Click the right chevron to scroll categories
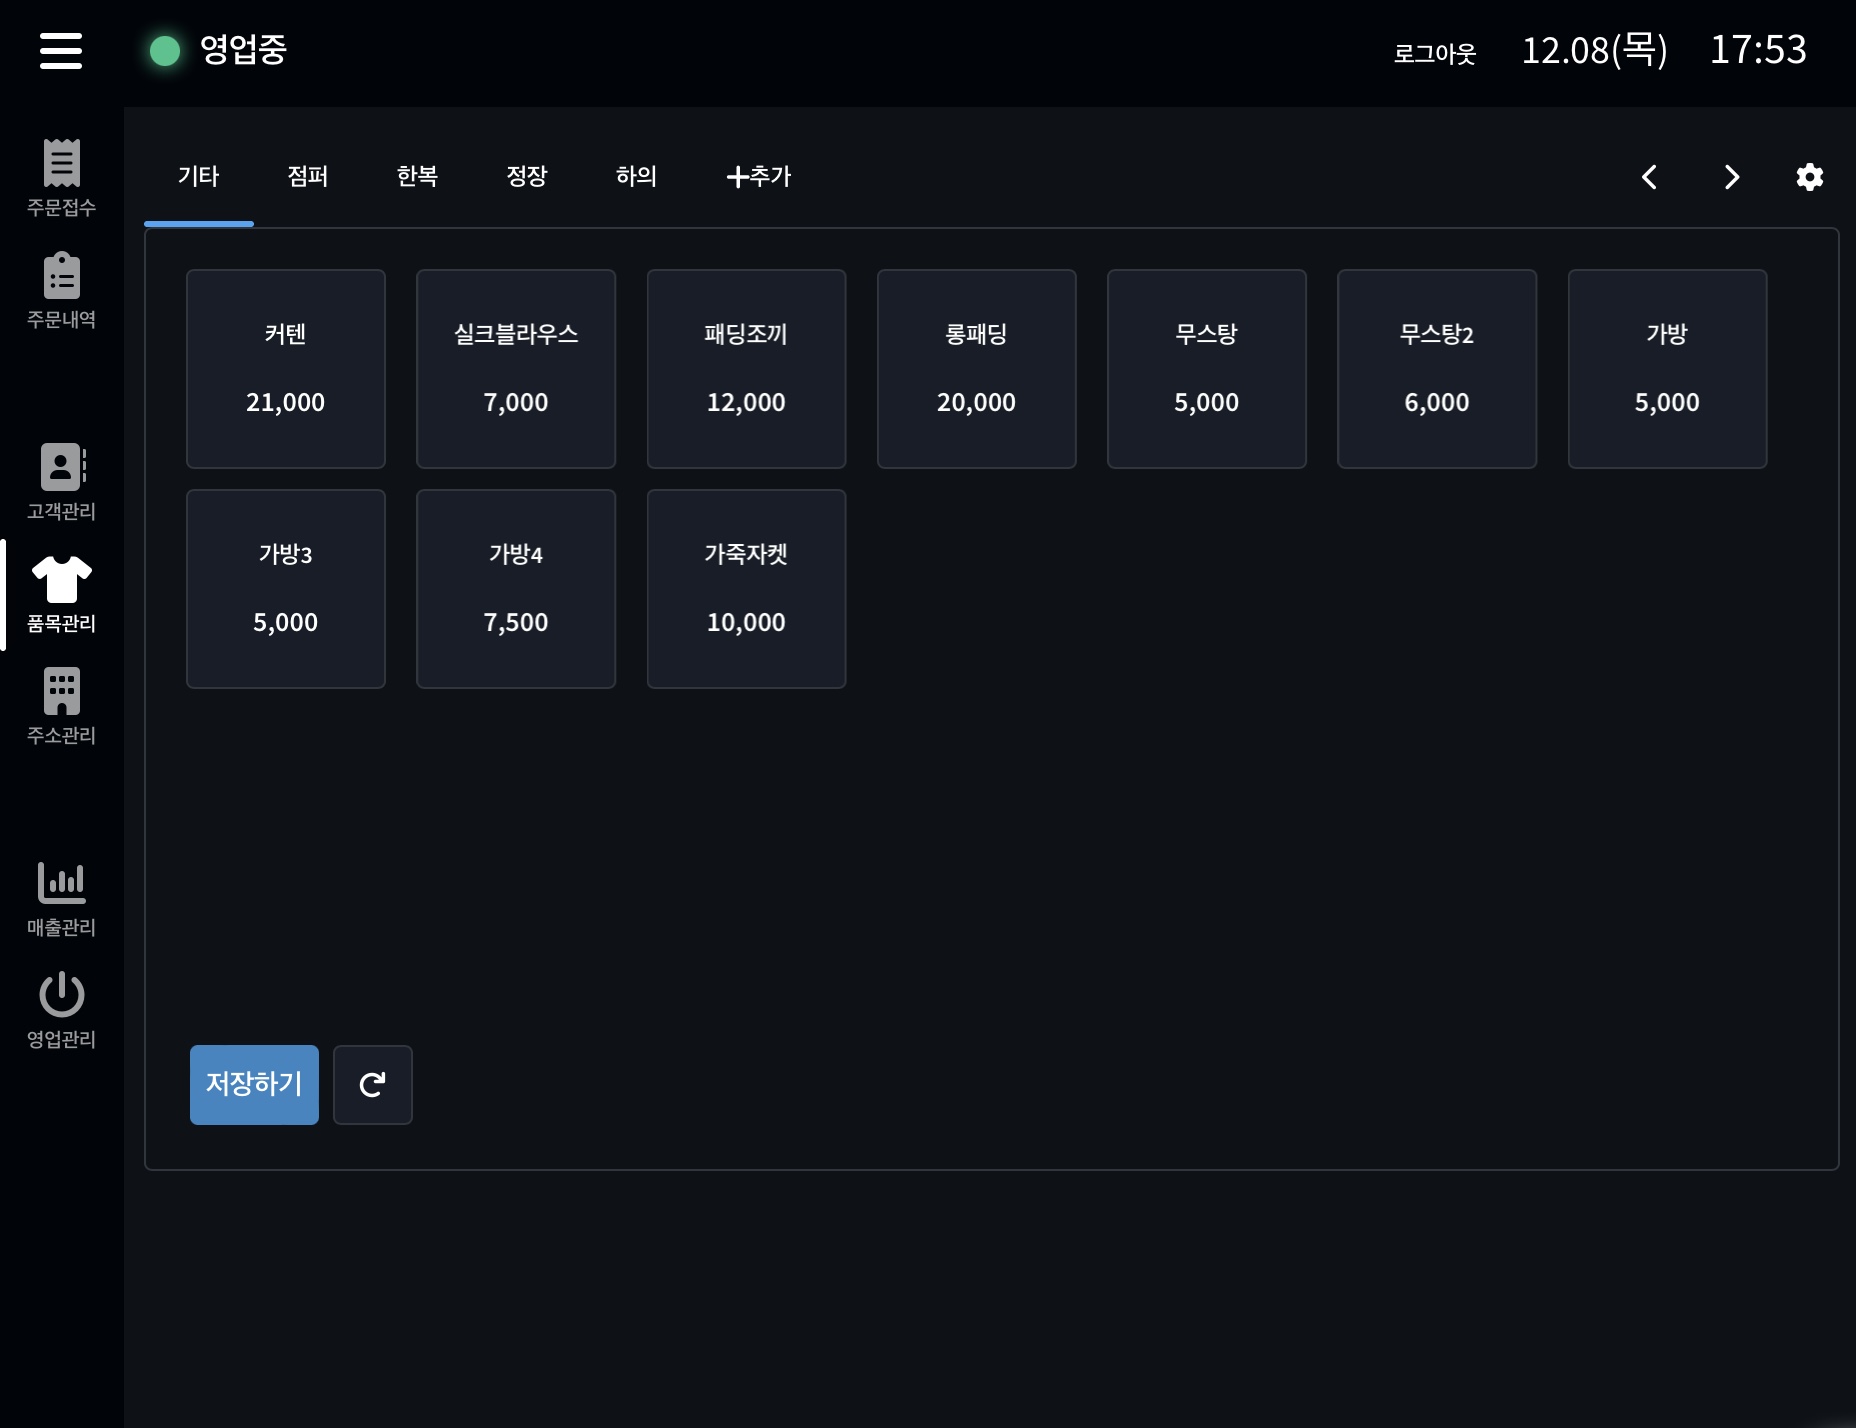Screen dimensions: 1856x1428 tap(1731, 177)
